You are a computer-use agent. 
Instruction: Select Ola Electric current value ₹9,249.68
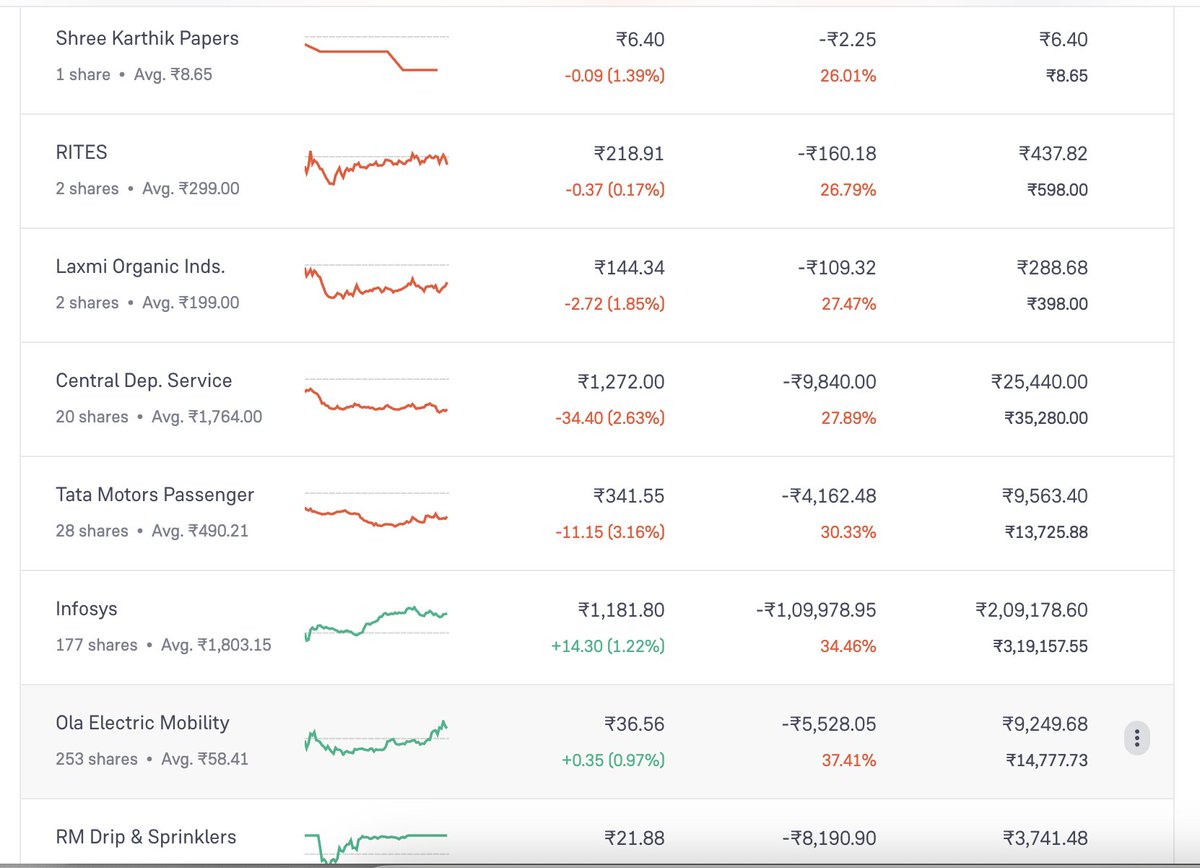tap(1045, 724)
